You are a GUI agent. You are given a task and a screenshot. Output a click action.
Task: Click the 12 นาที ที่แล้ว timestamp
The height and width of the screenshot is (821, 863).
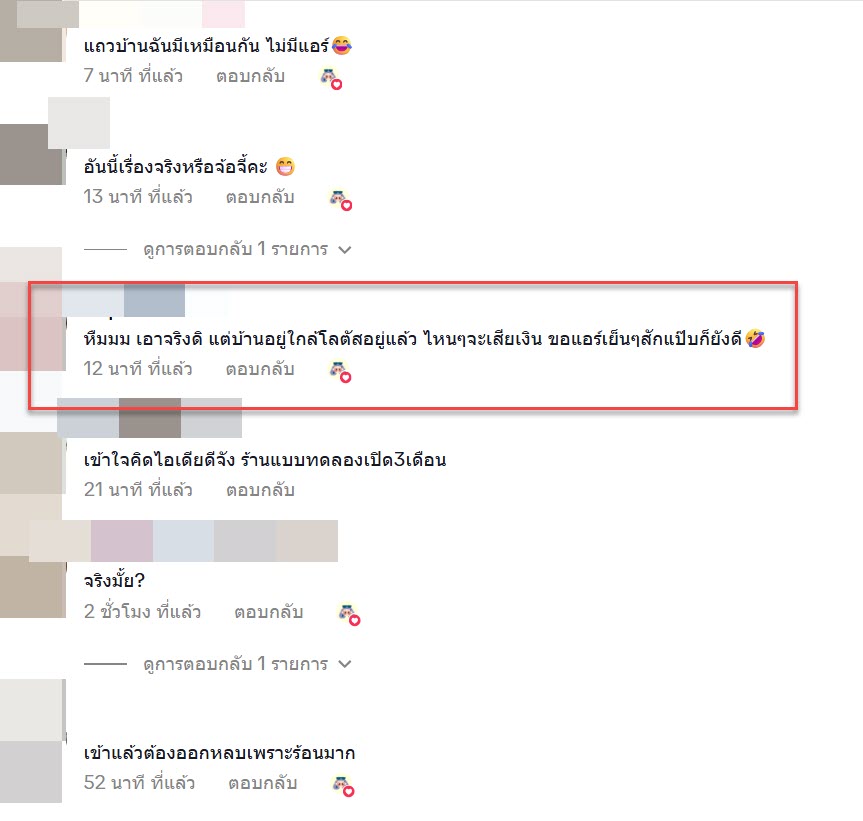coord(138,369)
